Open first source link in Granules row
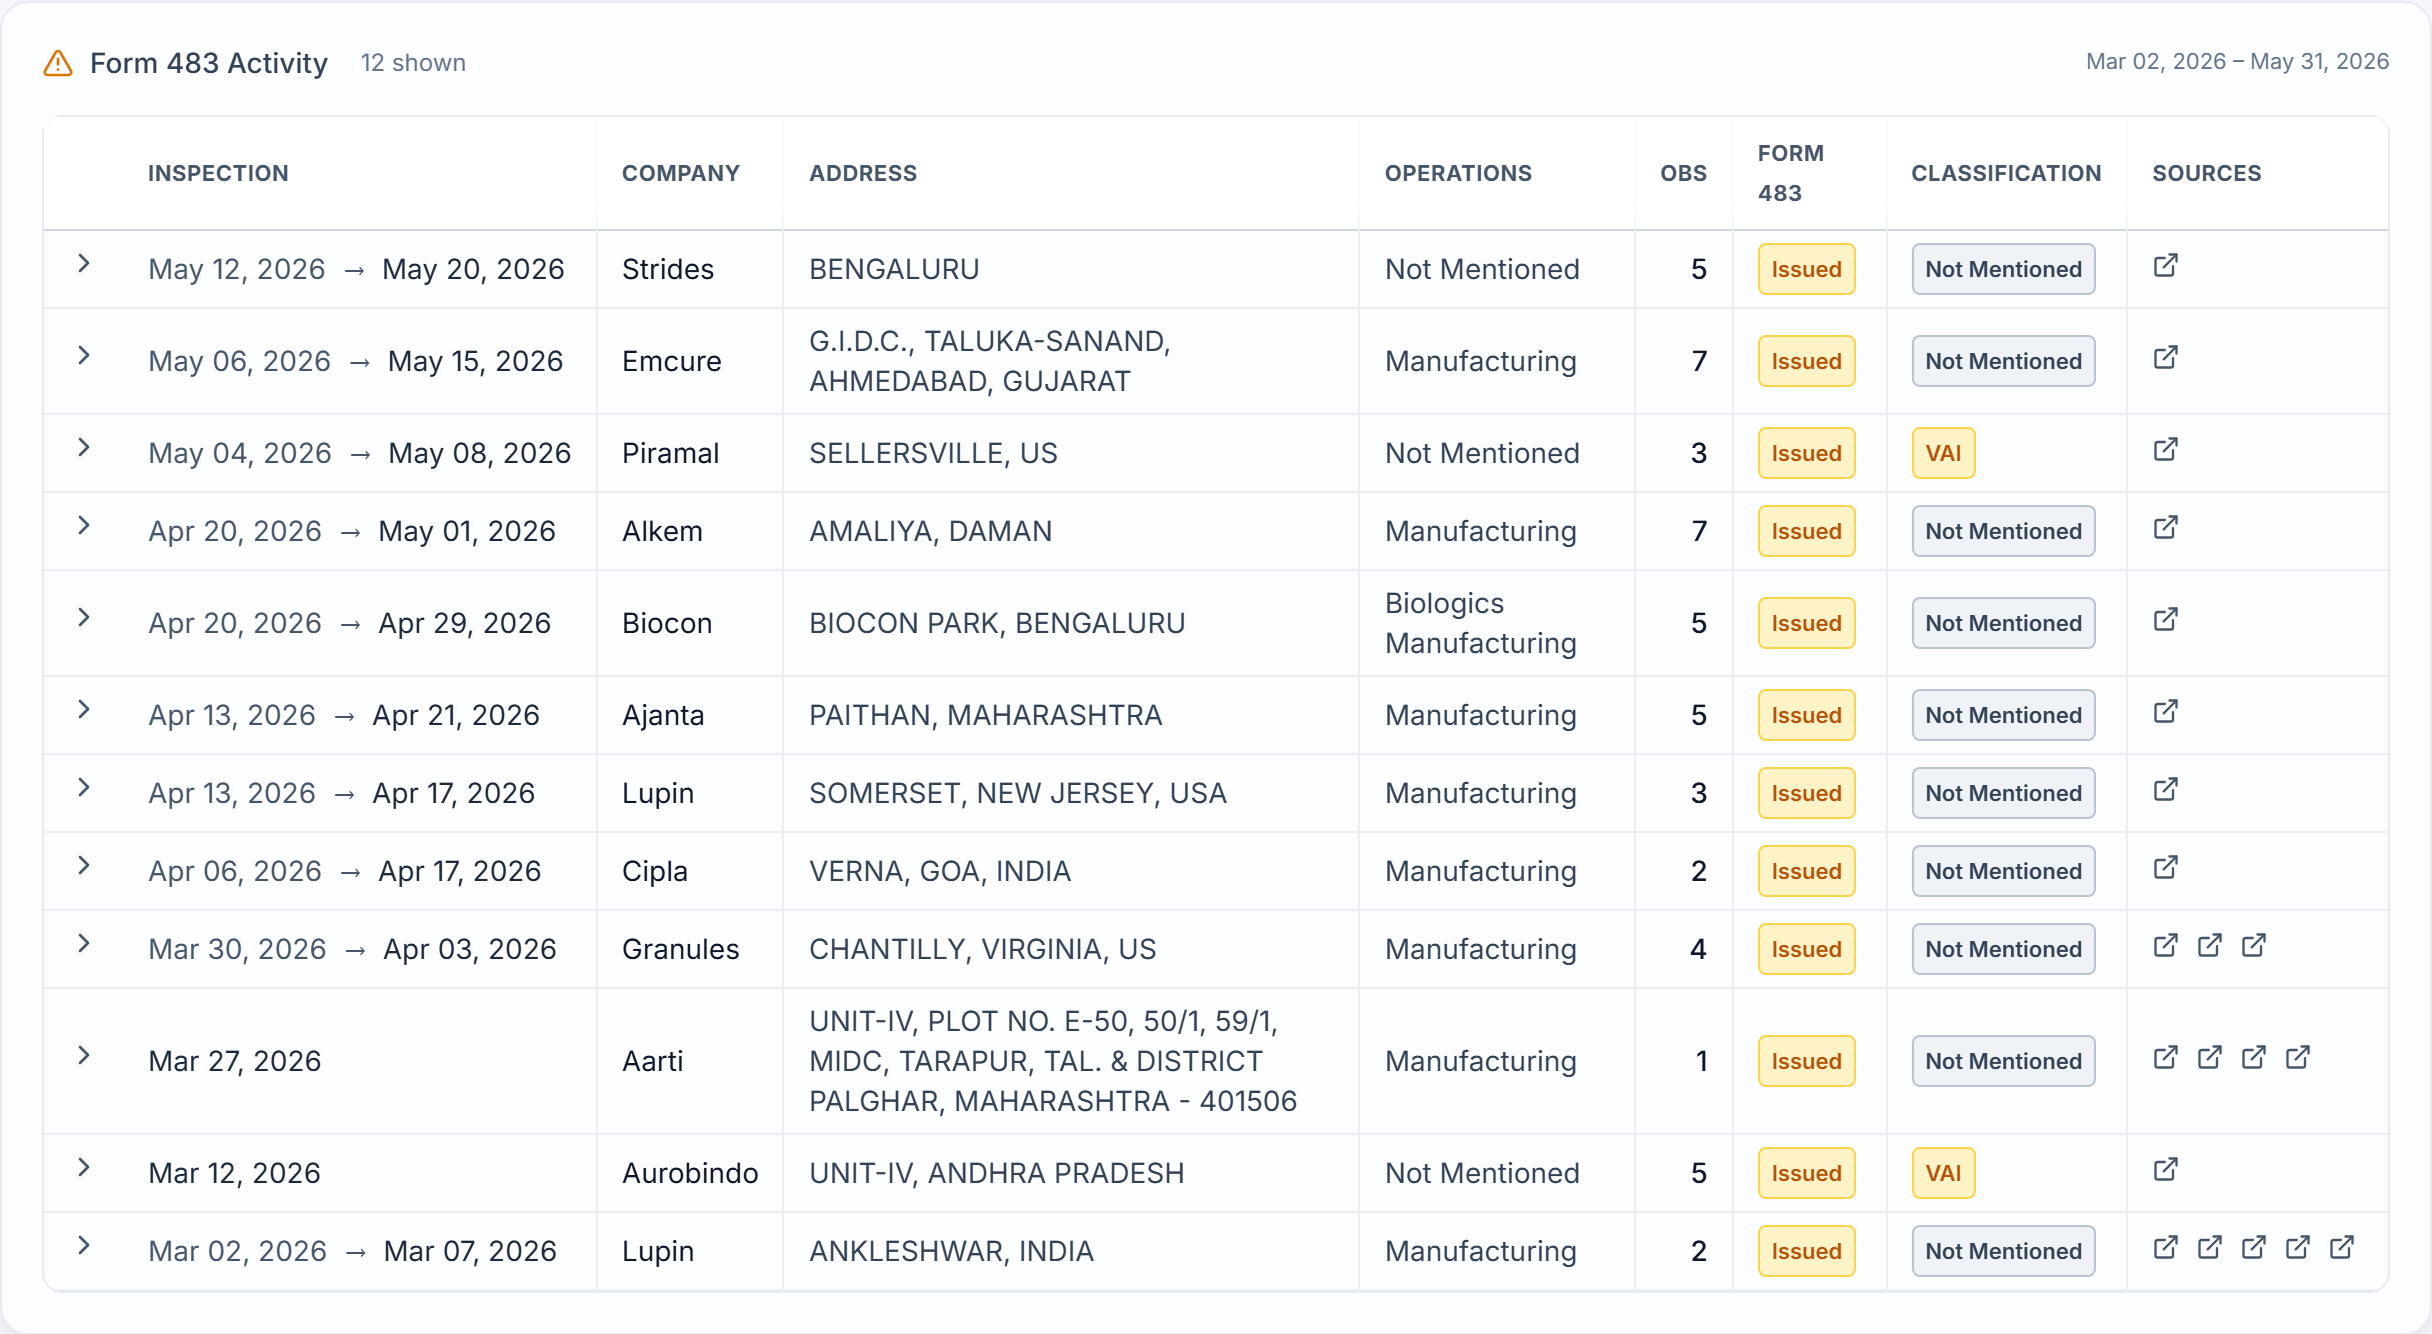 [x=2165, y=946]
